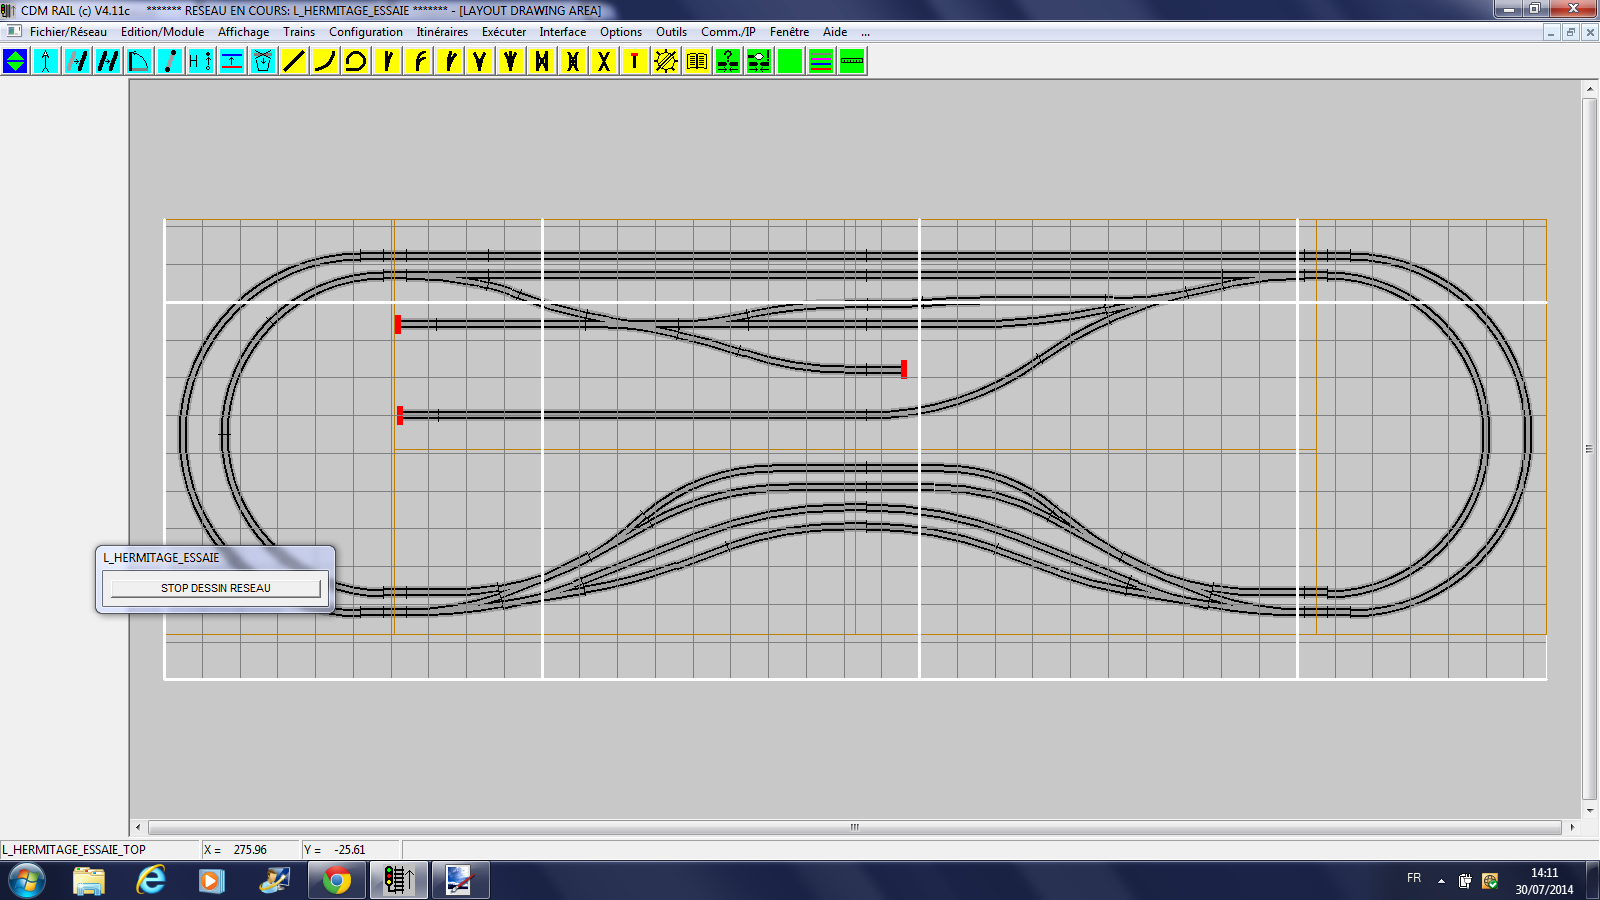Open the Fichier/Réseau menu
1600x900 pixels.
tap(68, 32)
